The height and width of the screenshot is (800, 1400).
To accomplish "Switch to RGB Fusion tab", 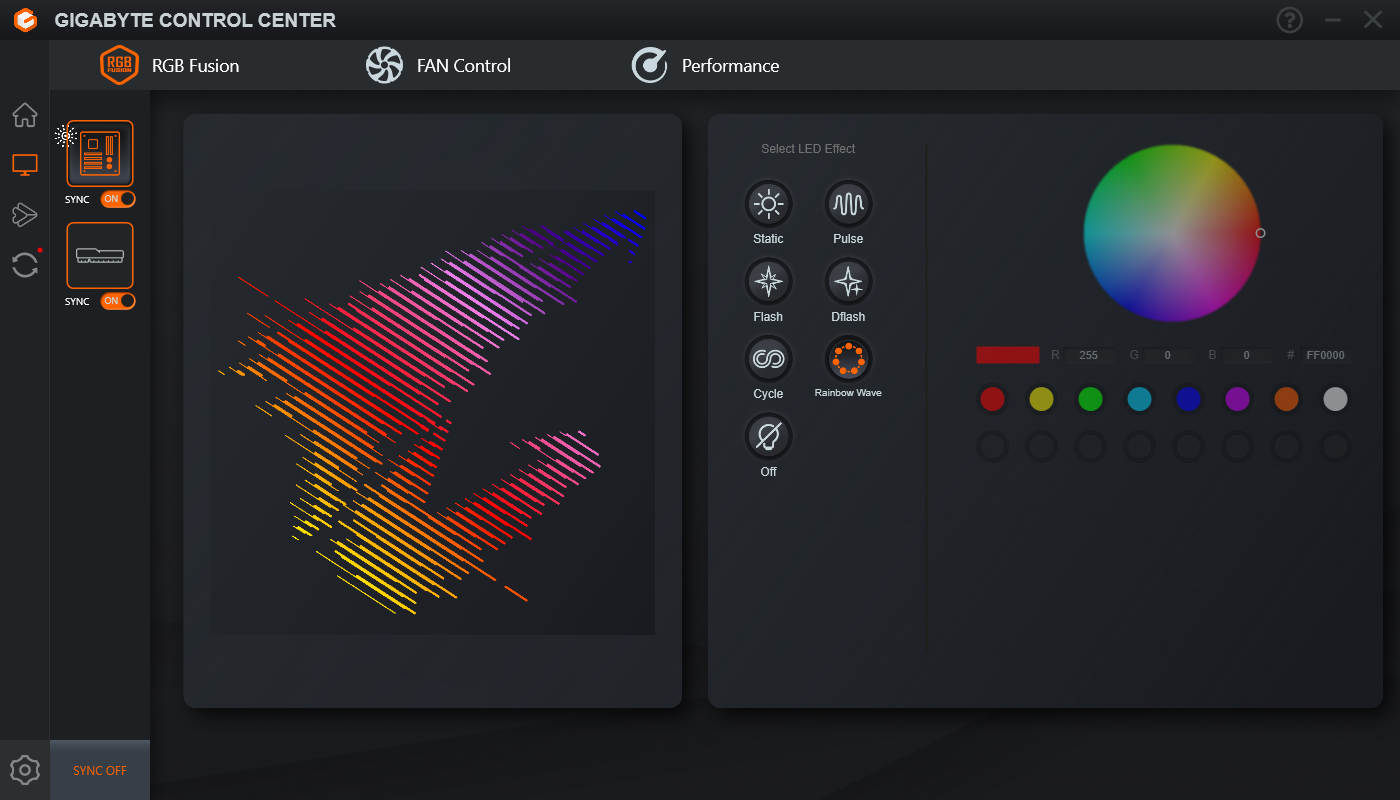I will click(170, 66).
